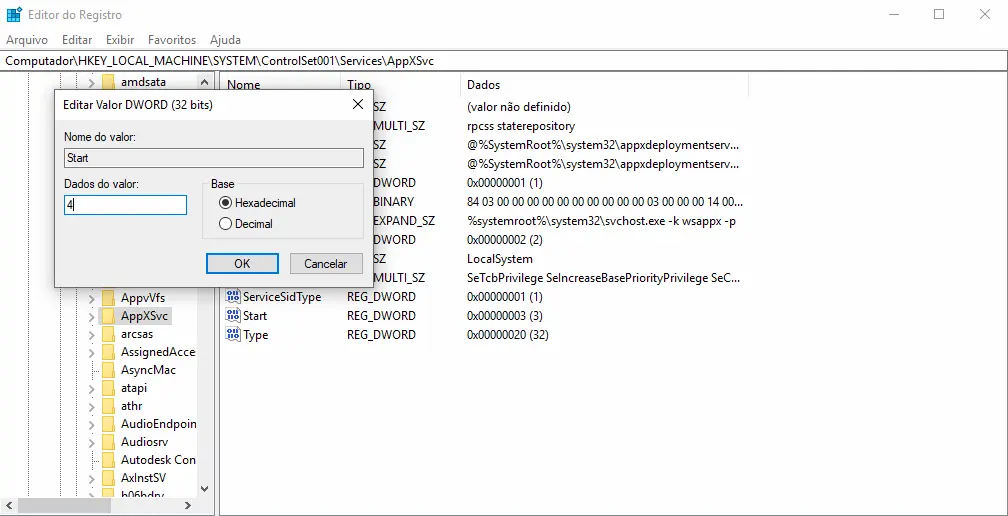The image size is (1008, 516).
Task: Select the ServiceSidType value row name
Action: click(x=282, y=297)
